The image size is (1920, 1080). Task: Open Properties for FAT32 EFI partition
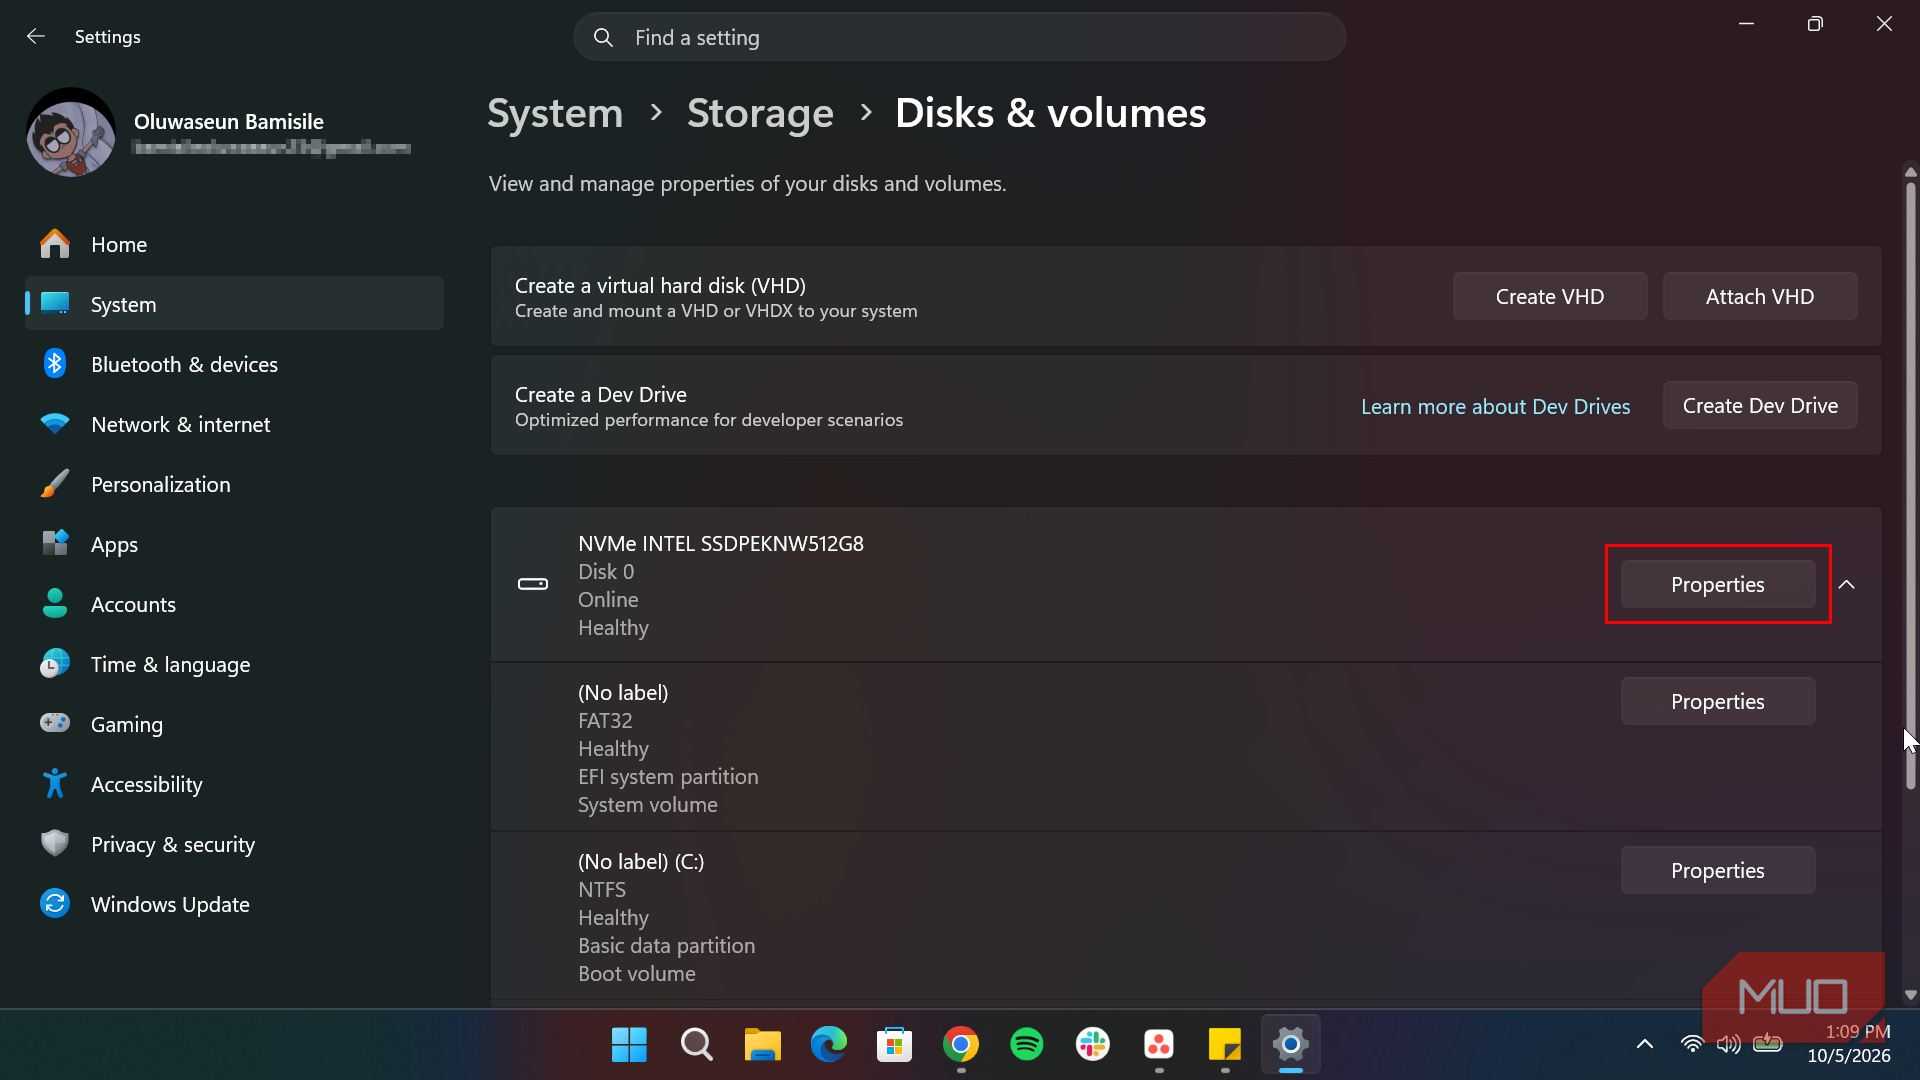coord(1717,701)
